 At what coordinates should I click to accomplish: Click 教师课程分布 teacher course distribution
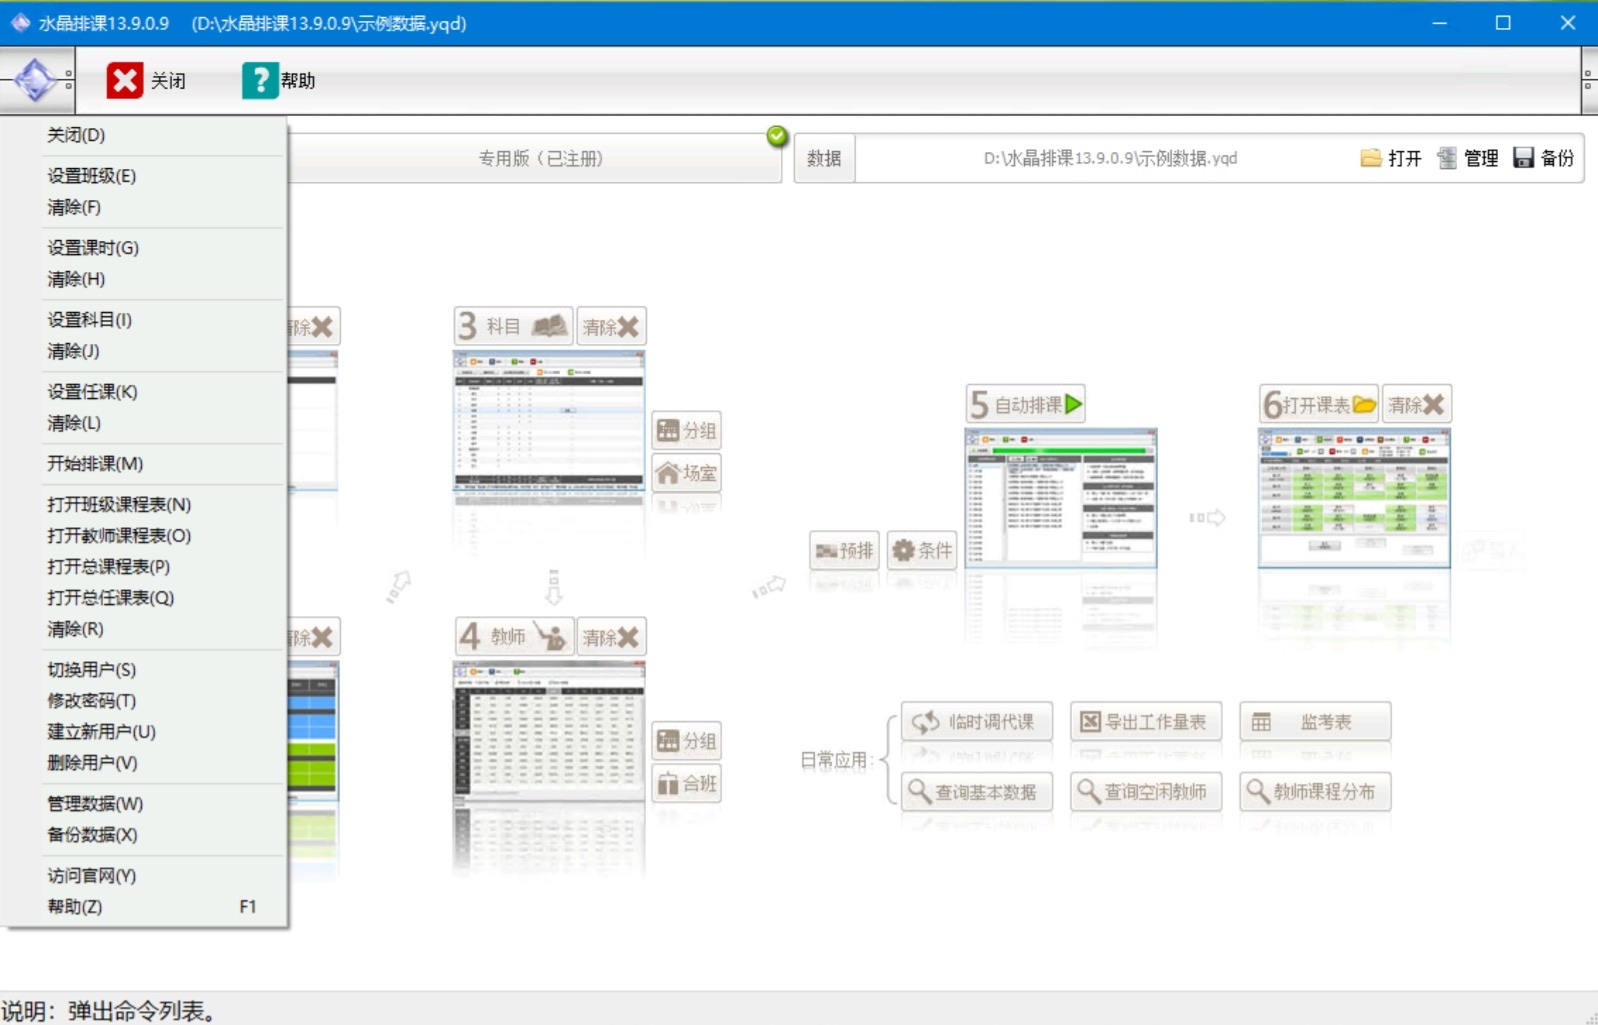click(1315, 791)
